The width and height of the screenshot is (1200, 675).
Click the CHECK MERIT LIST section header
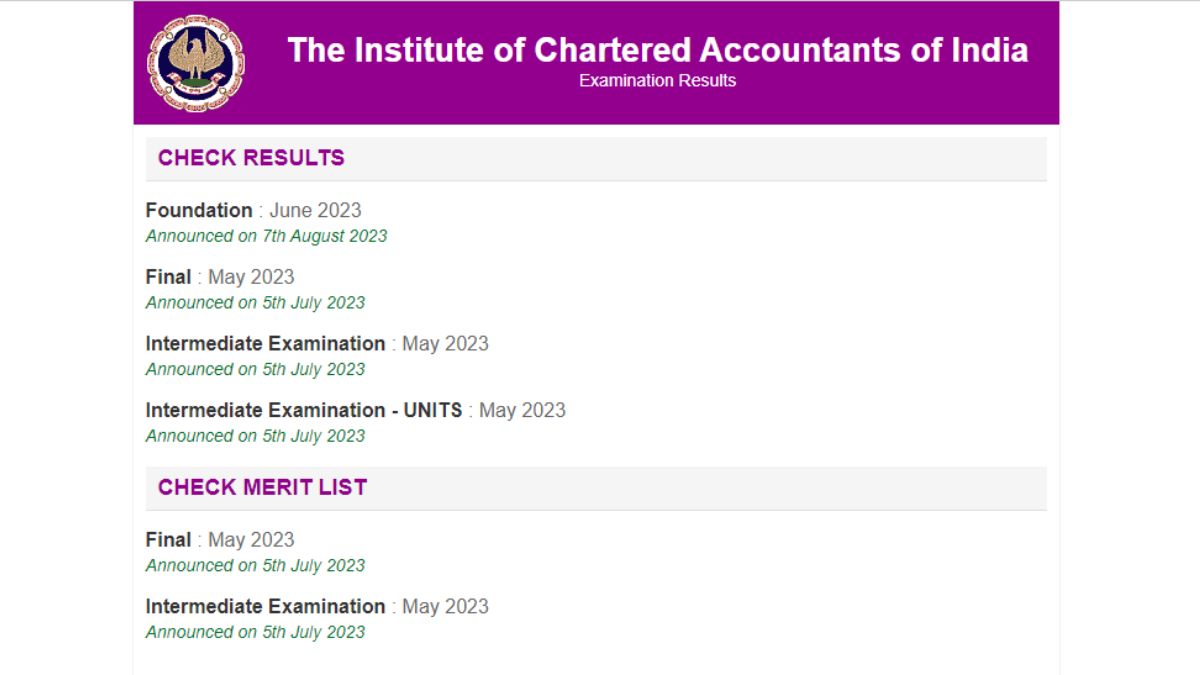coord(265,487)
